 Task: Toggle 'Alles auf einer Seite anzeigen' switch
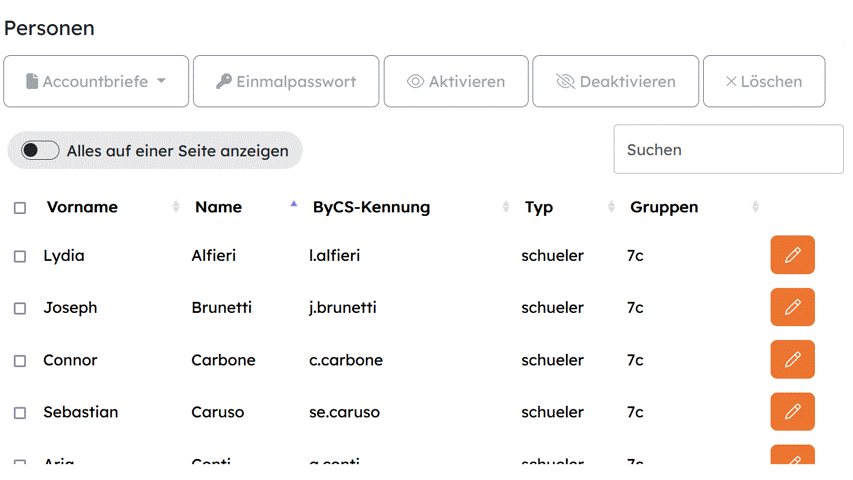pos(40,150)
